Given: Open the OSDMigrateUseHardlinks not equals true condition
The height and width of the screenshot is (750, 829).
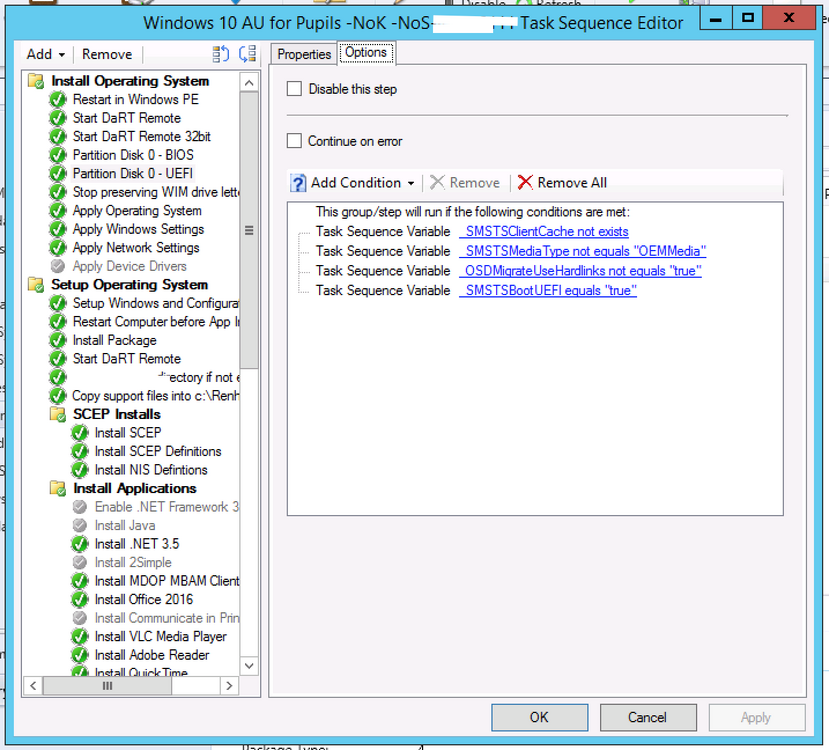Looking at the screenshot, I should click(581, 271).
